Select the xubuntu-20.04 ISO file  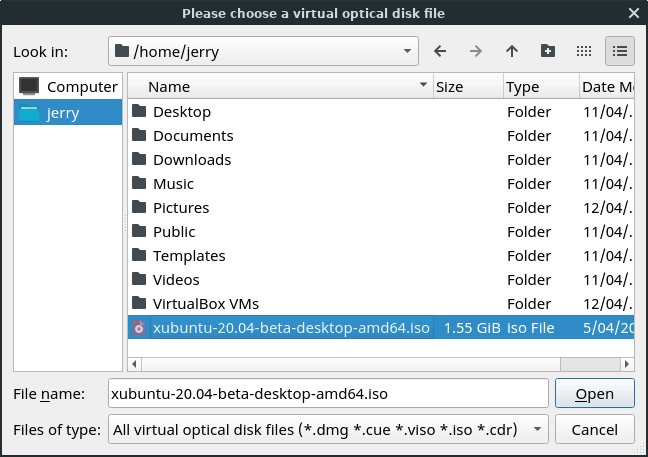pos(291,328)
